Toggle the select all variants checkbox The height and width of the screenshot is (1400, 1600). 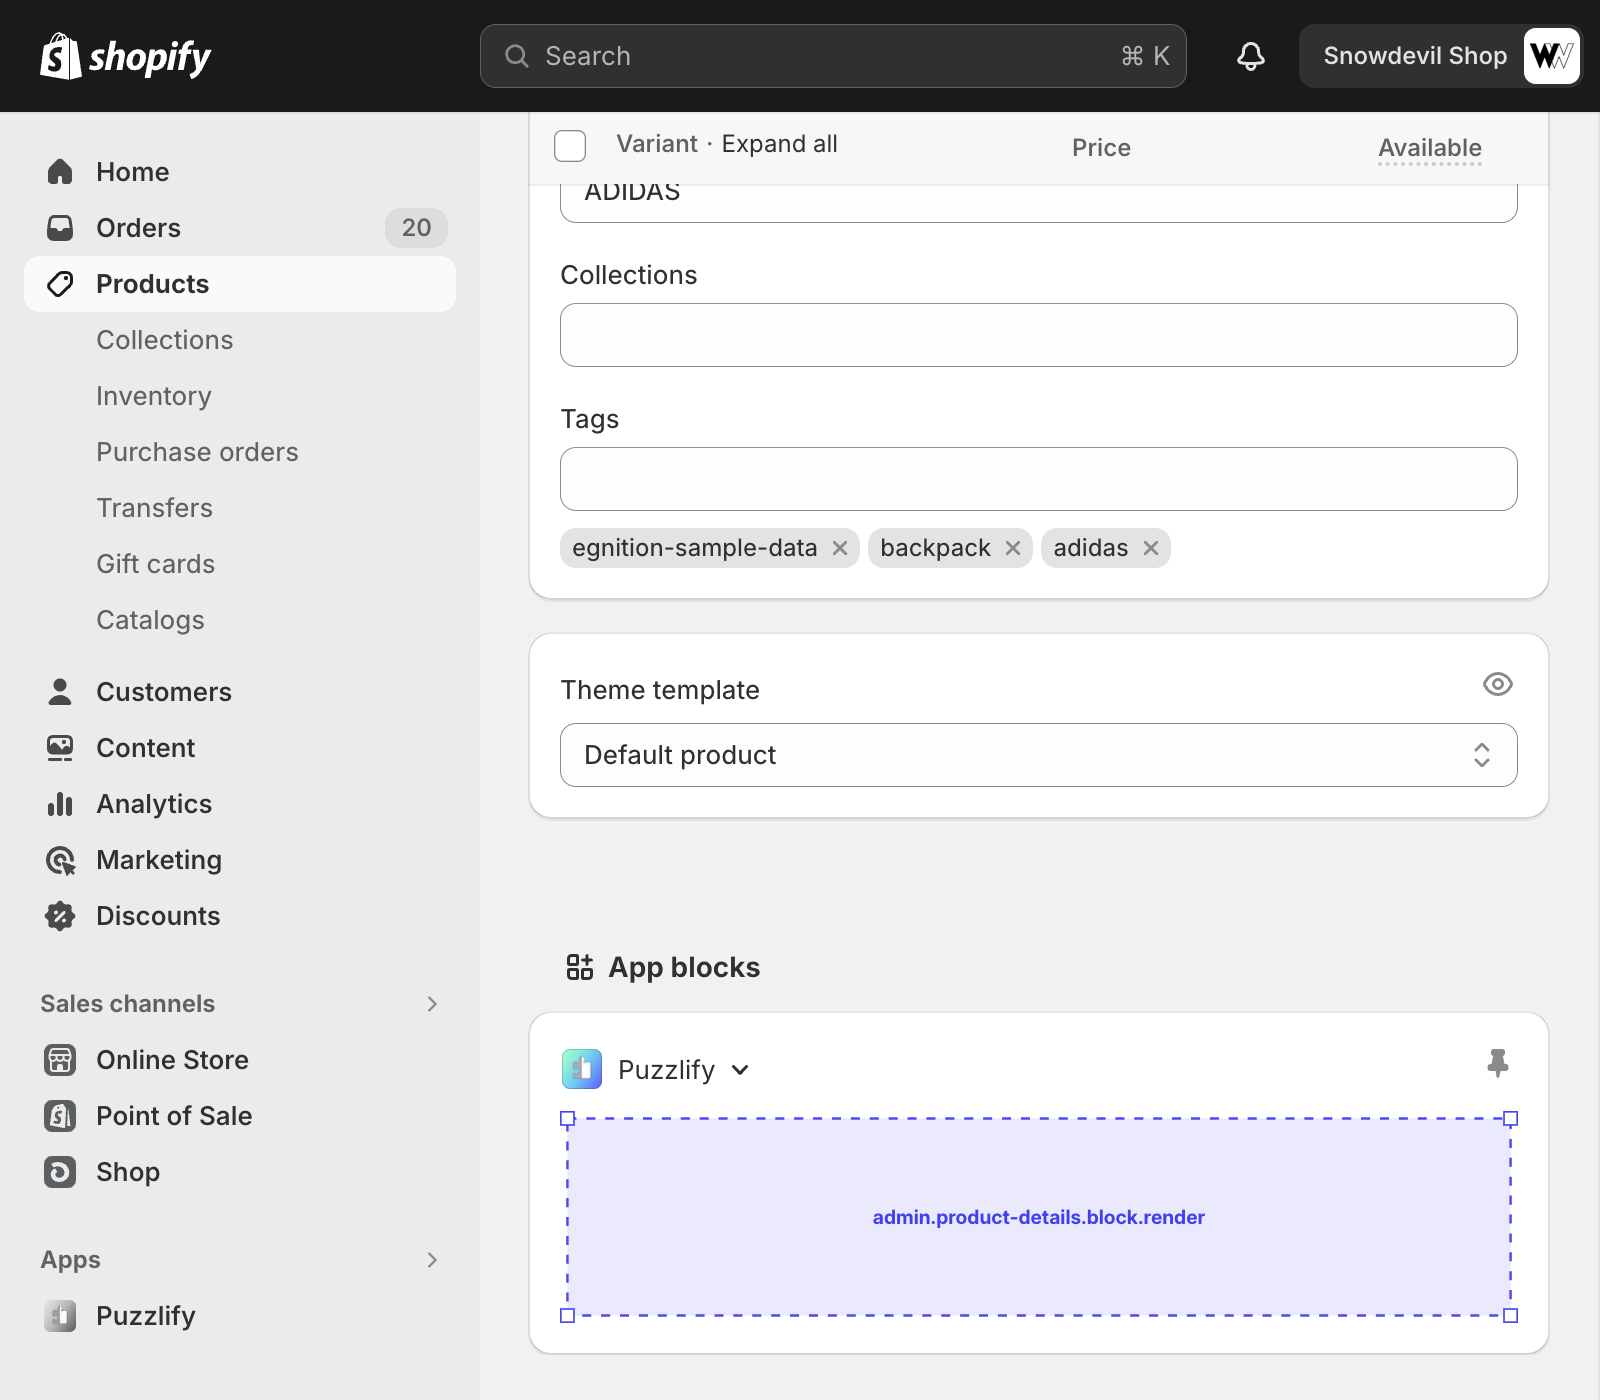tap(570, 146)
